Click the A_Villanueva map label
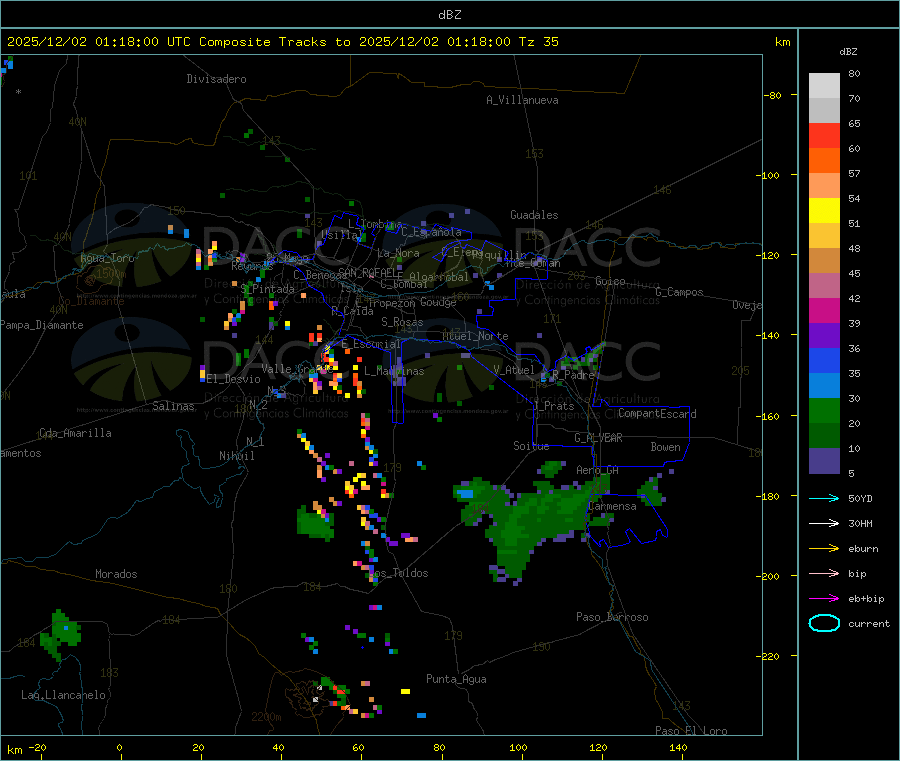Screen dimensions: 900x761 tap(522, 100)
